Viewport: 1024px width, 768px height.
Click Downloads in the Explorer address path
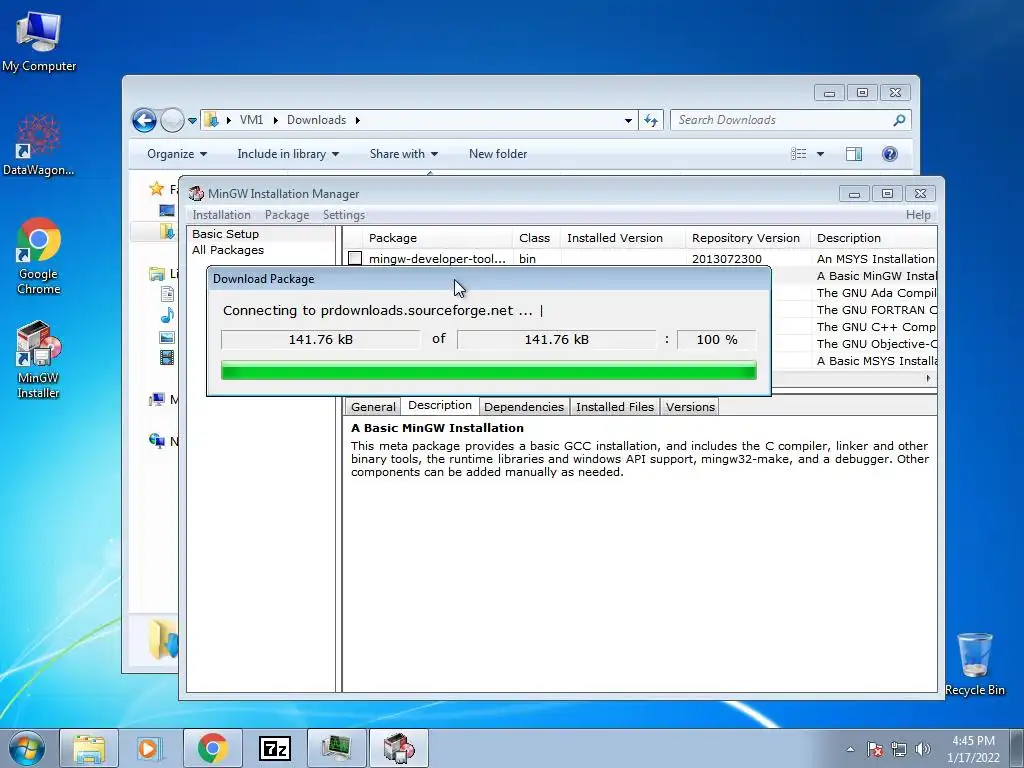(x=316, y=120)
